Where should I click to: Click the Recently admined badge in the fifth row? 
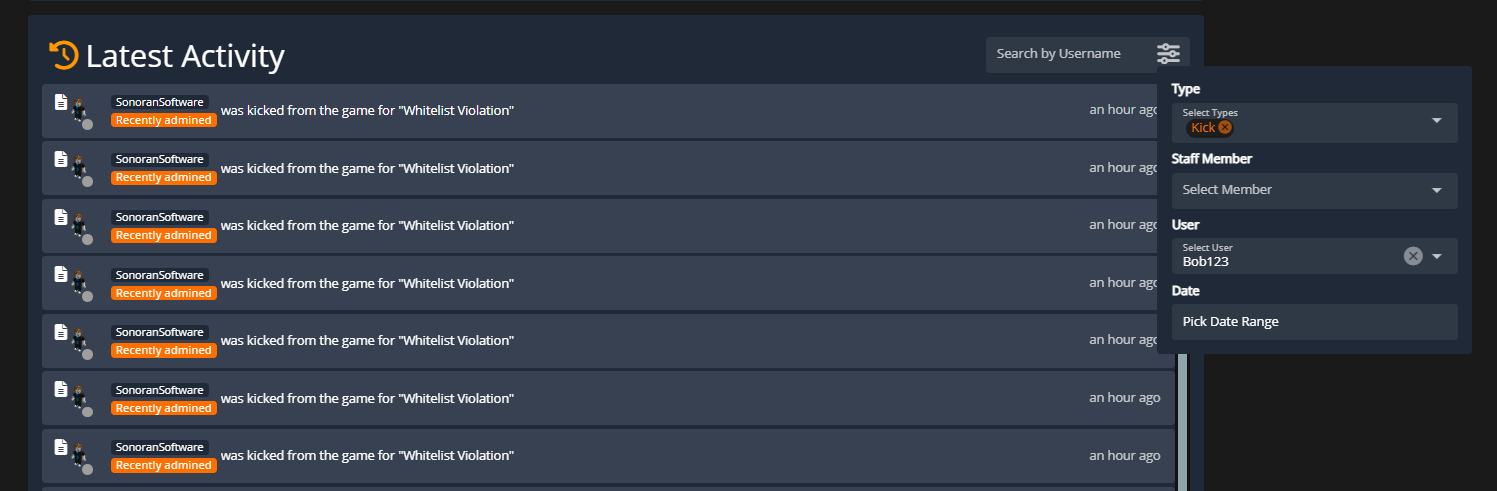click(163, 351)
